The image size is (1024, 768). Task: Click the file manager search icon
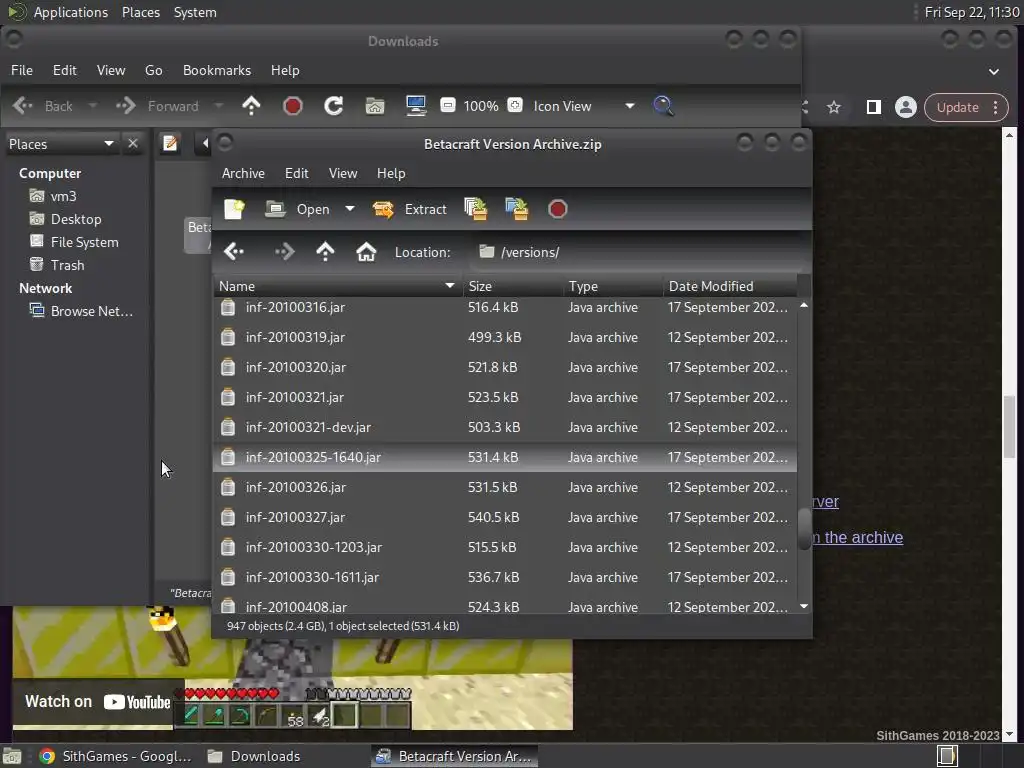point(663,105)
